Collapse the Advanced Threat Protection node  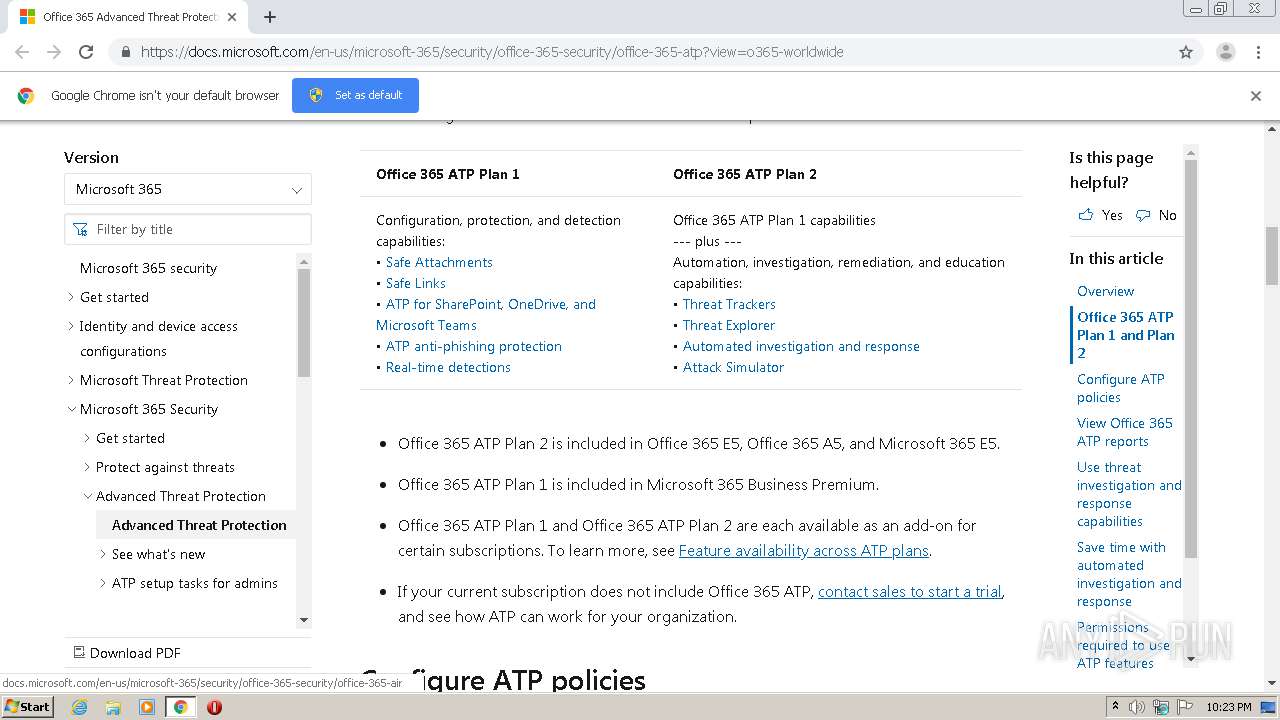87,496
